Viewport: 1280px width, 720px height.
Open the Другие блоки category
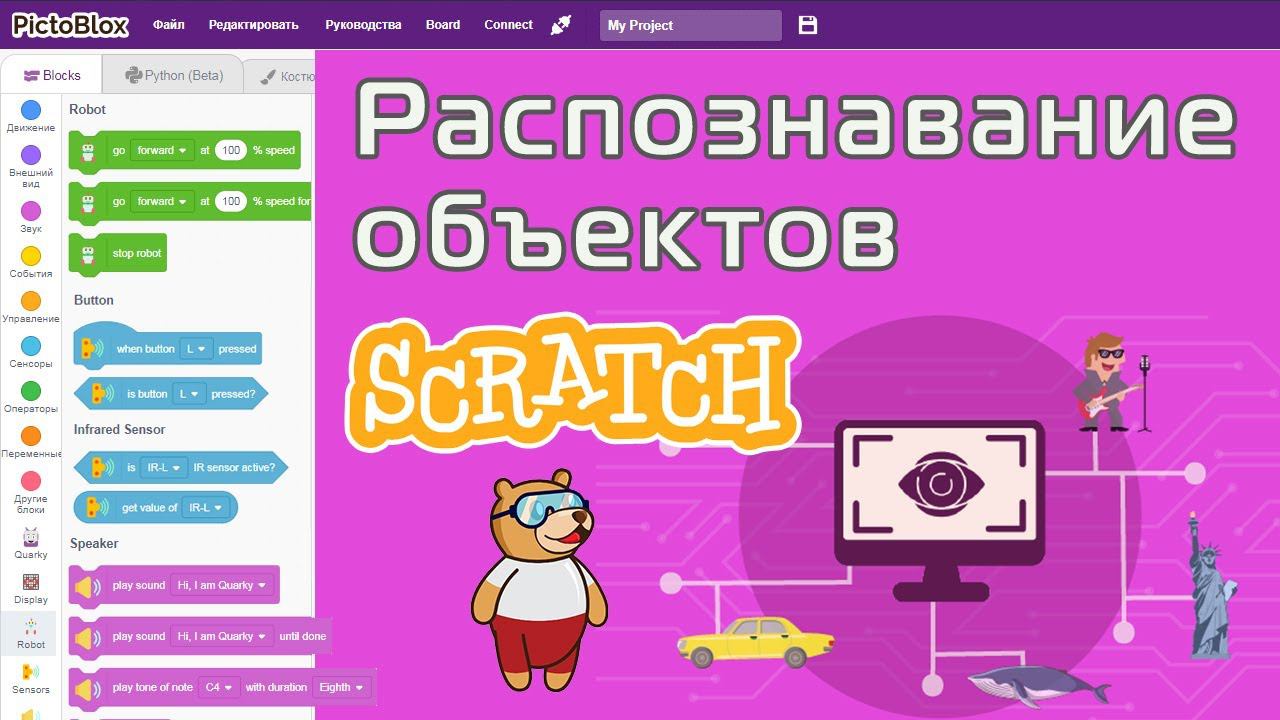pyautogui.click(x=31, y=492)
